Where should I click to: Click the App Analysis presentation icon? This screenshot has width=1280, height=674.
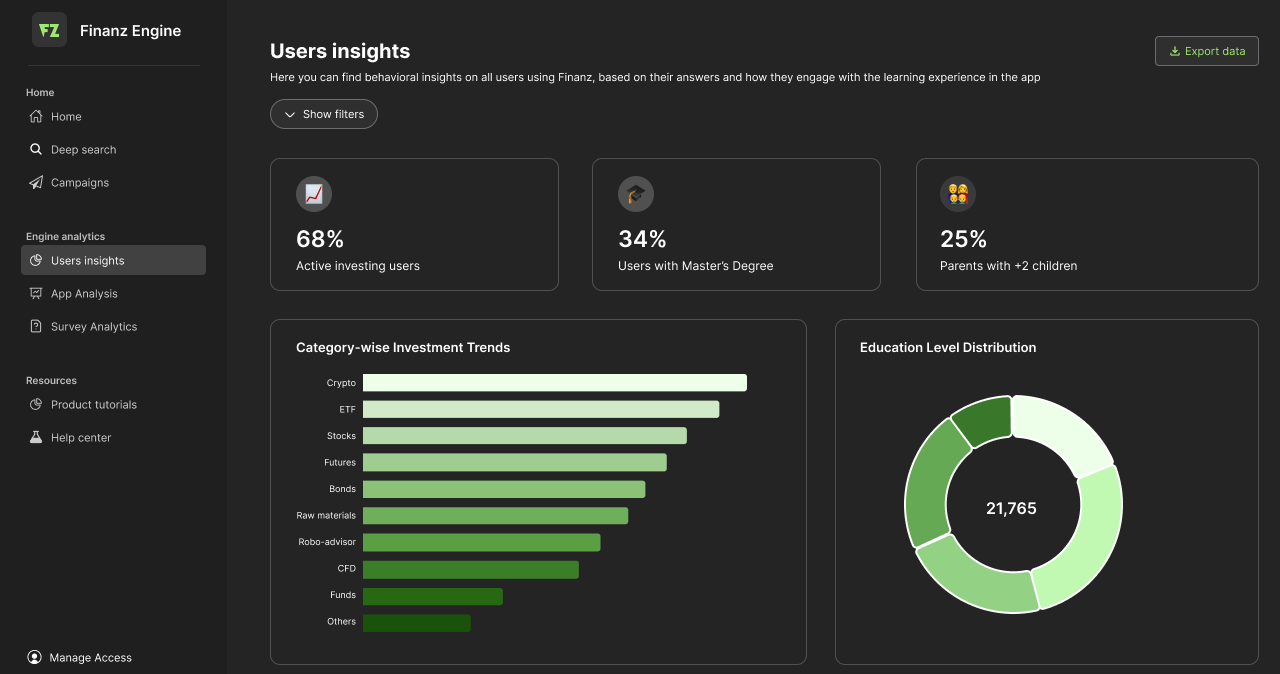[x=36, y=293]
